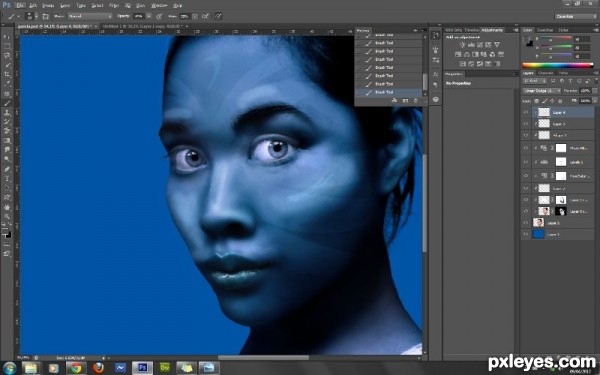Hide Layer 2 with its eye icon
This screenshot has width=600, height=375.
pos(526,189)
